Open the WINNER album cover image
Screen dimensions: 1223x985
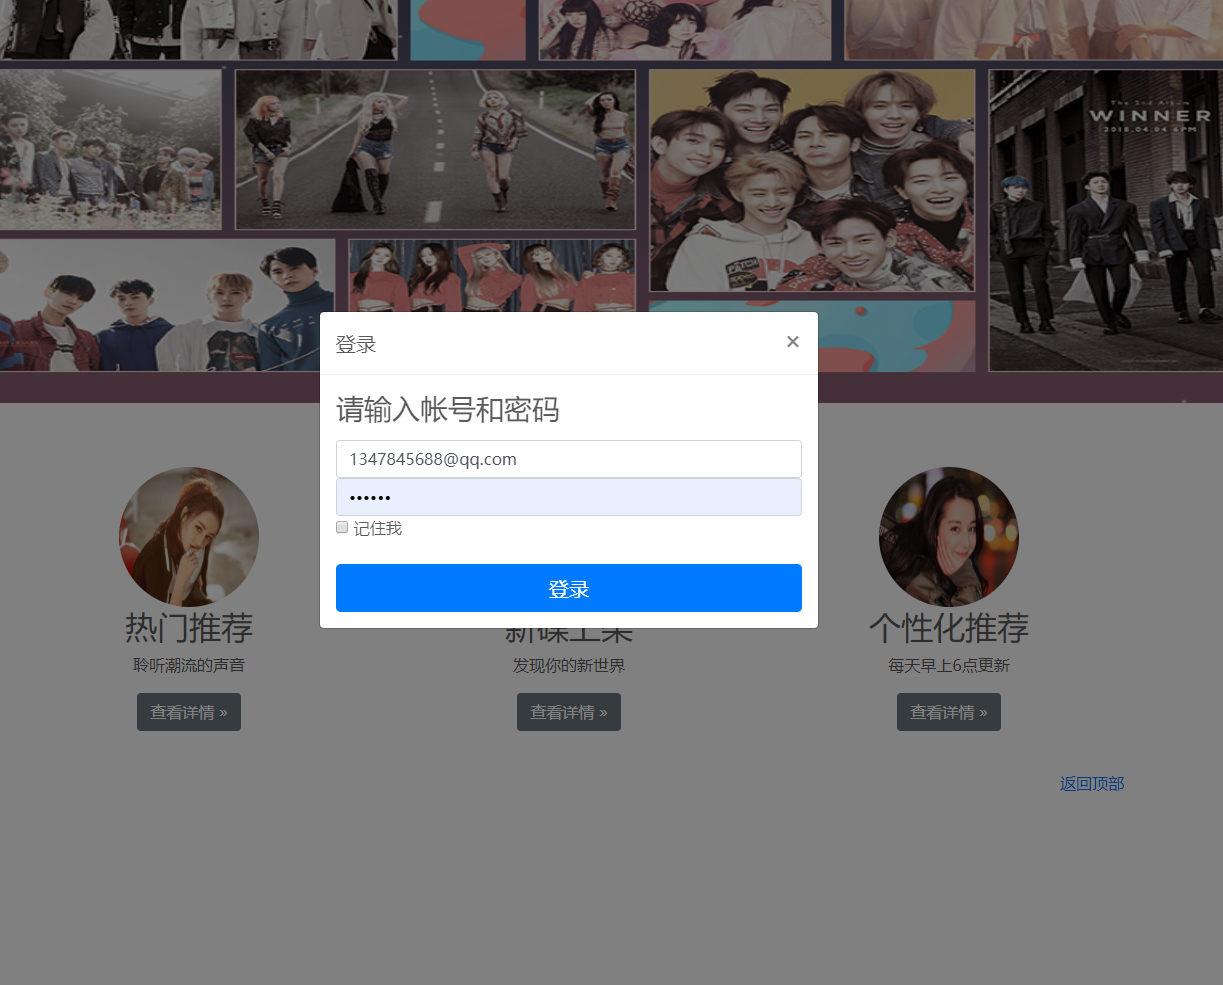click(x=1105, y=220)
